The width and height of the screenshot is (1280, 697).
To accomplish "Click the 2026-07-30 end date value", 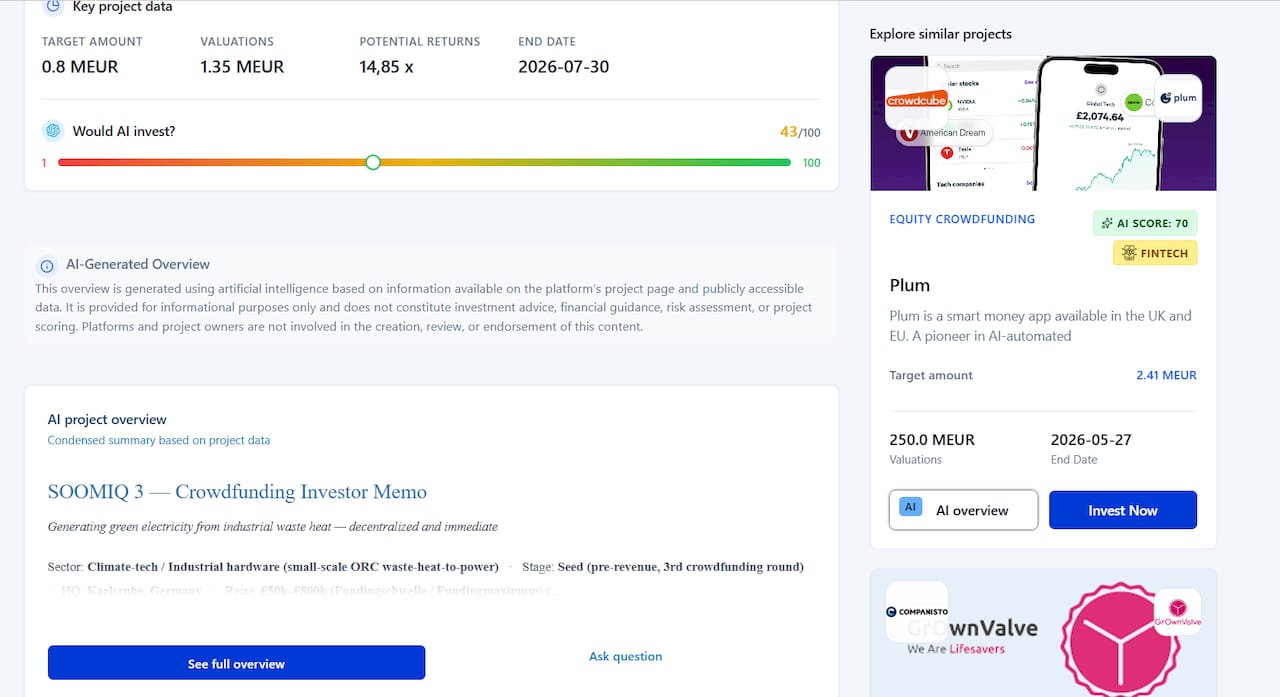I will 563,67.
